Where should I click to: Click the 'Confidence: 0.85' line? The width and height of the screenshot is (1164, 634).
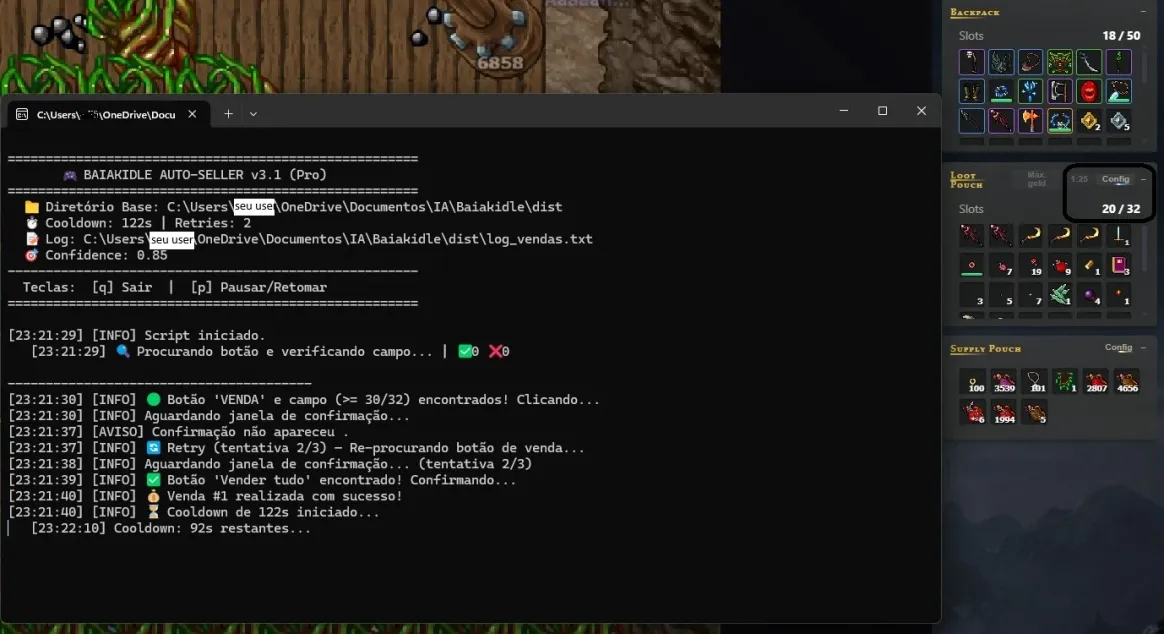point(106,255)
